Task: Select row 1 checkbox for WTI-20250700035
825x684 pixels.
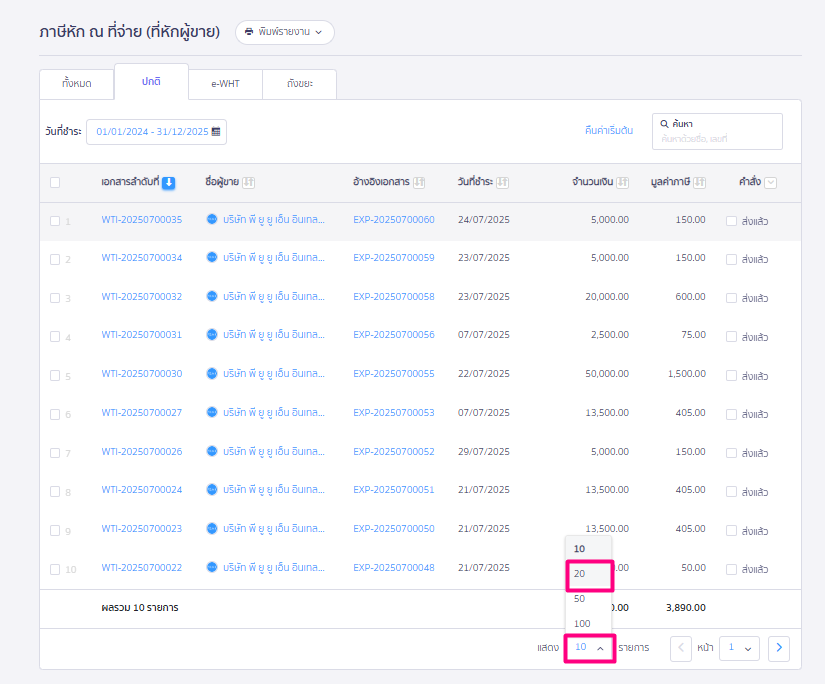Action: point(55,221)
